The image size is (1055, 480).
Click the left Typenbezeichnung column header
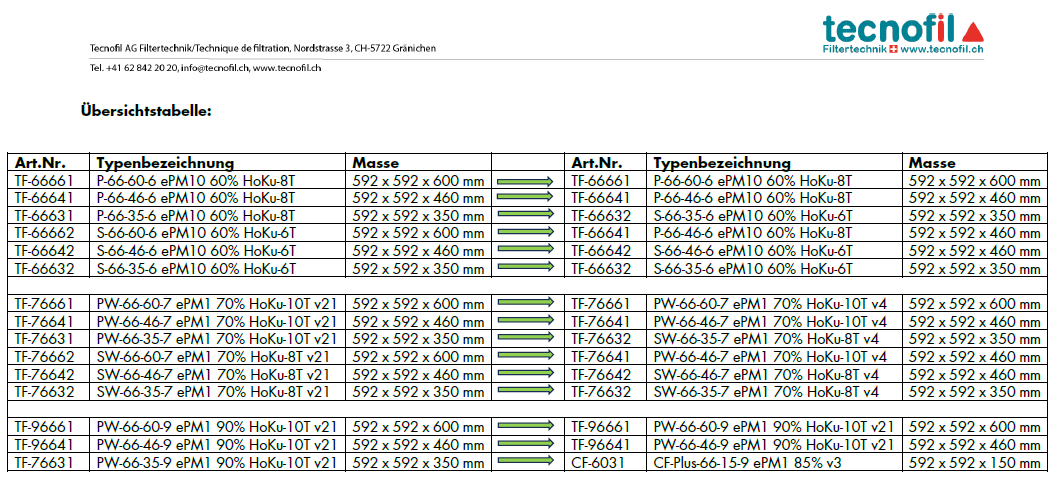point(165,163)
